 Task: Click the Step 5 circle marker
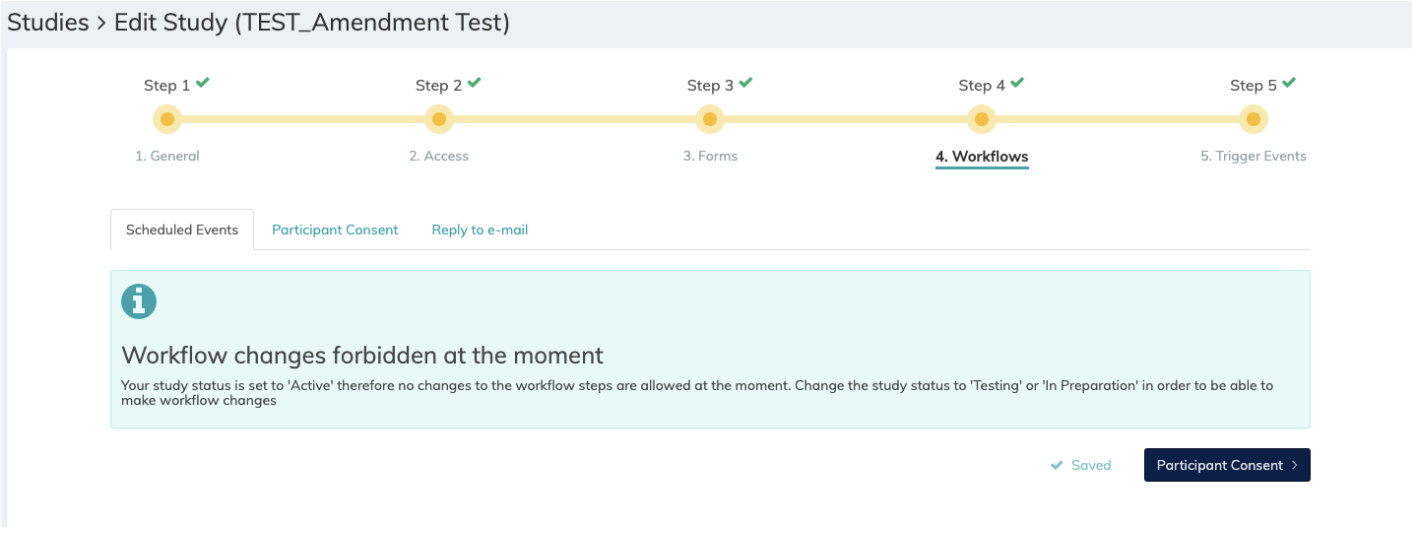(x=1253, y=120)
